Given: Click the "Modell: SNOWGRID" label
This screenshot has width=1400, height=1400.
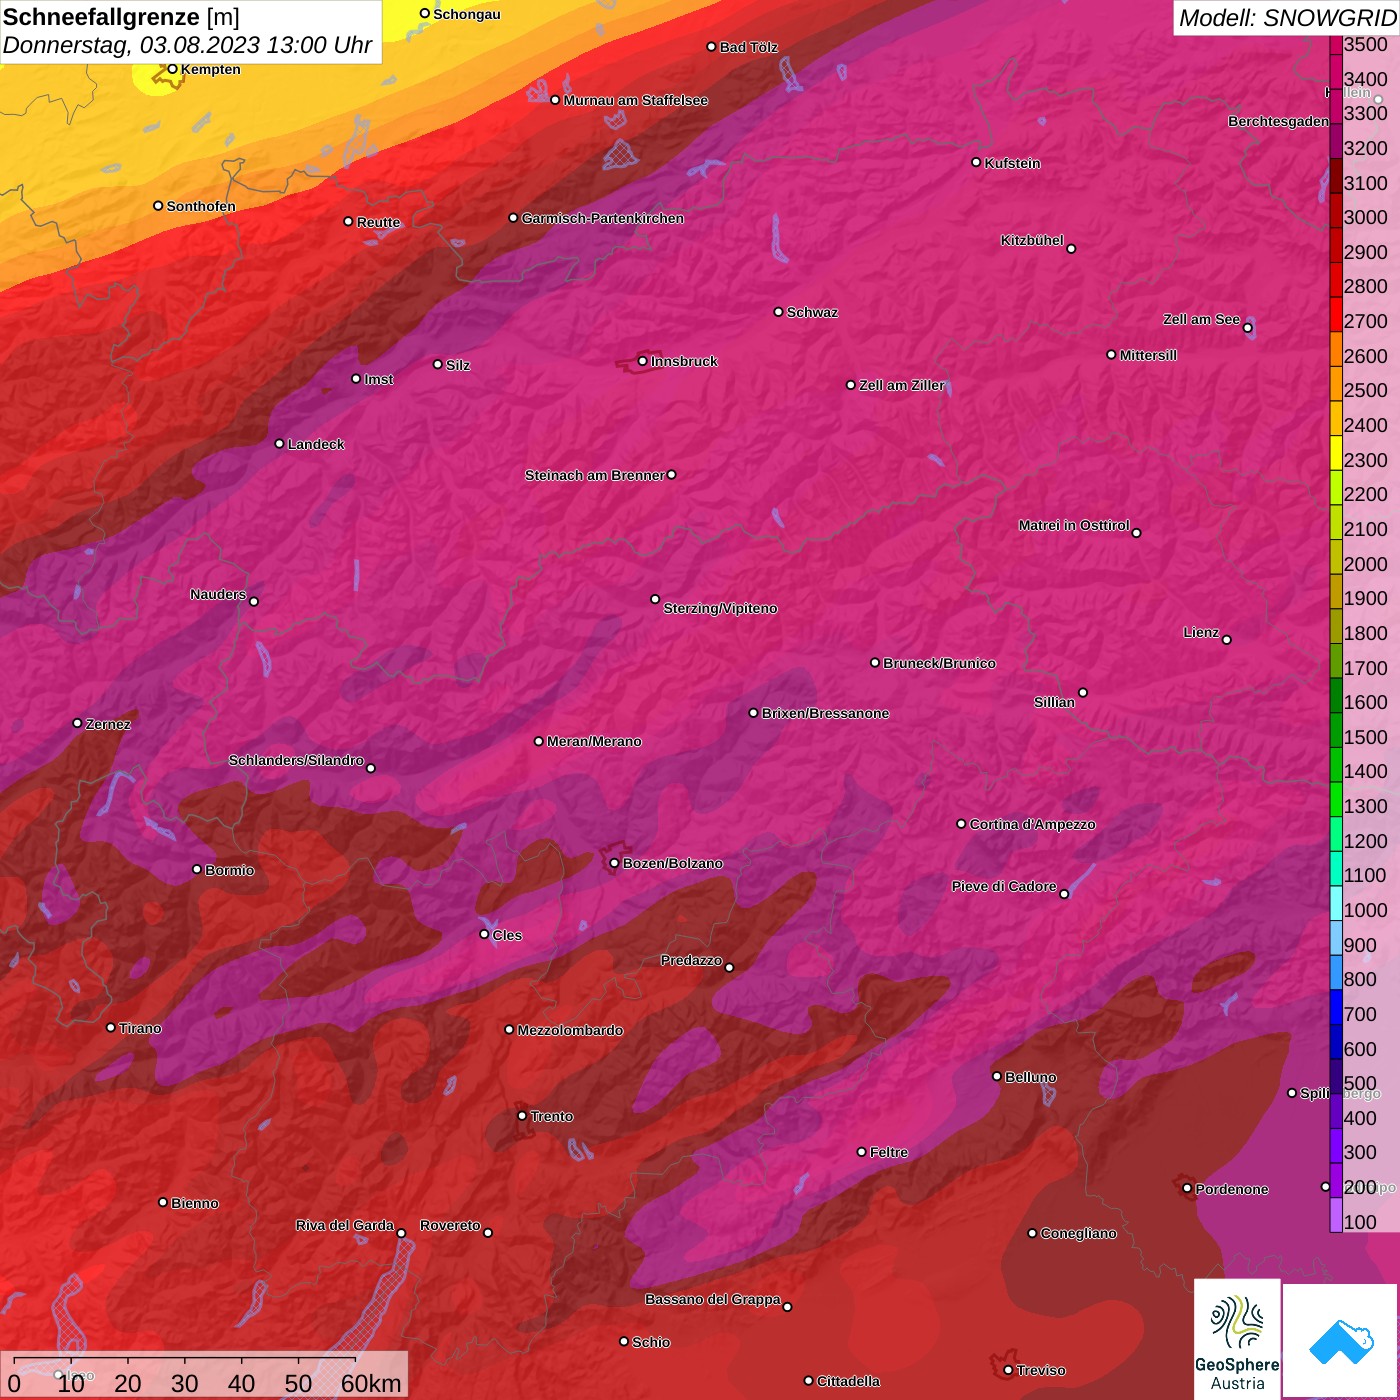Looking at the screenshot, I should [1287, 18].
